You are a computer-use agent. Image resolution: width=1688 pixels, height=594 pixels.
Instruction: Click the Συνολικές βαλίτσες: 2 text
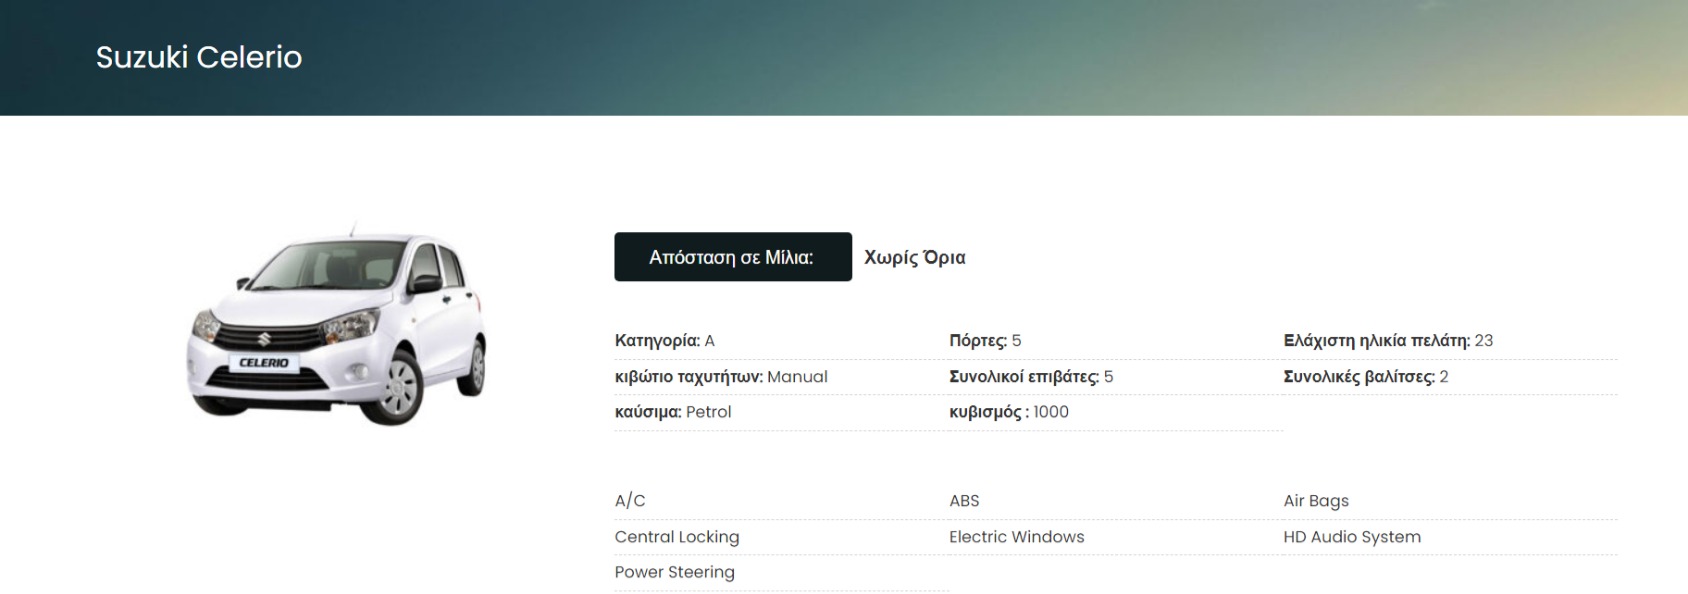1366,377
